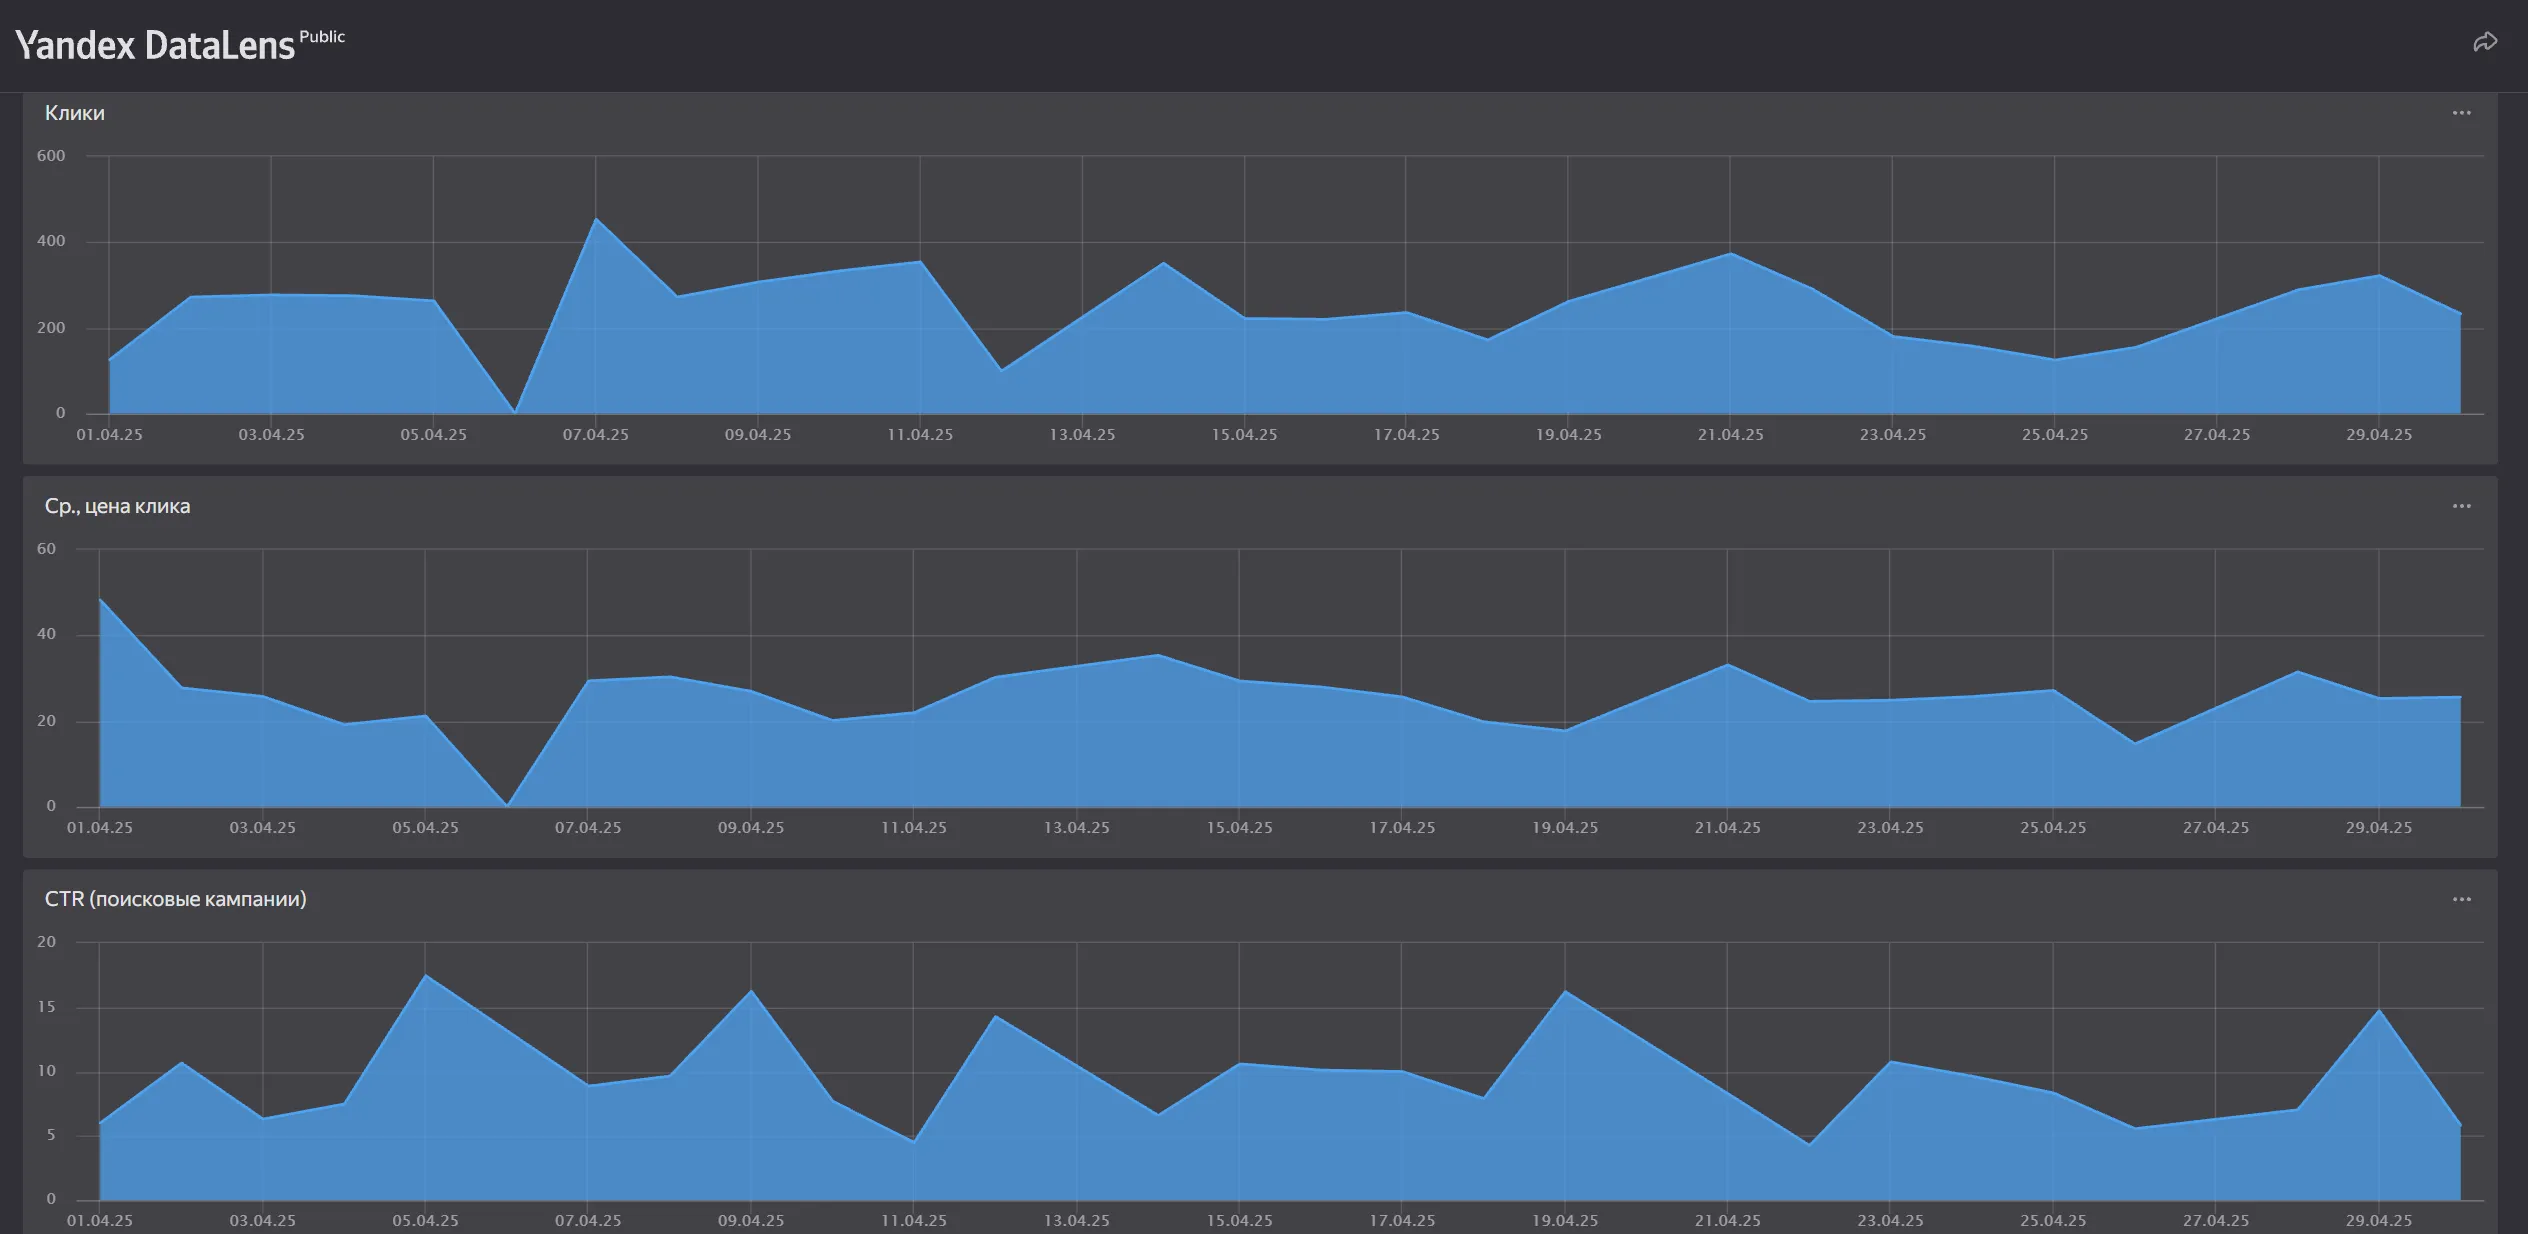Open the three-dot menu on the CTR chart
Image resolution: width=2528 pixels, height=1234 pixels.
coord(2461,899)
